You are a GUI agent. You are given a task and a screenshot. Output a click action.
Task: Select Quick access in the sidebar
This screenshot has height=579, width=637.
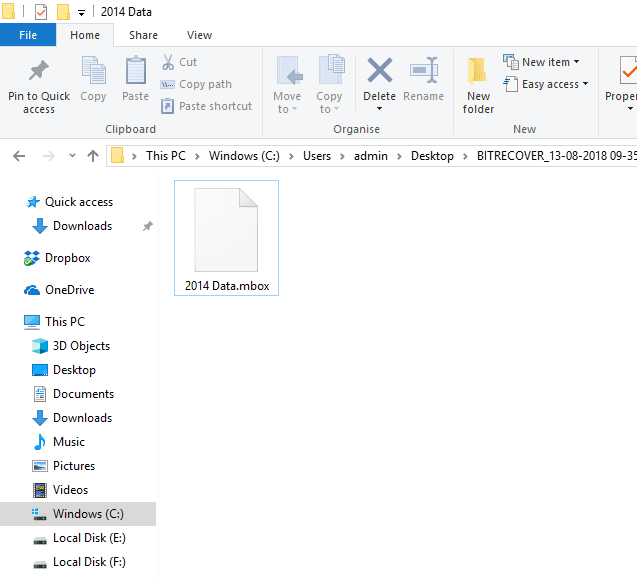pos(79,202)
